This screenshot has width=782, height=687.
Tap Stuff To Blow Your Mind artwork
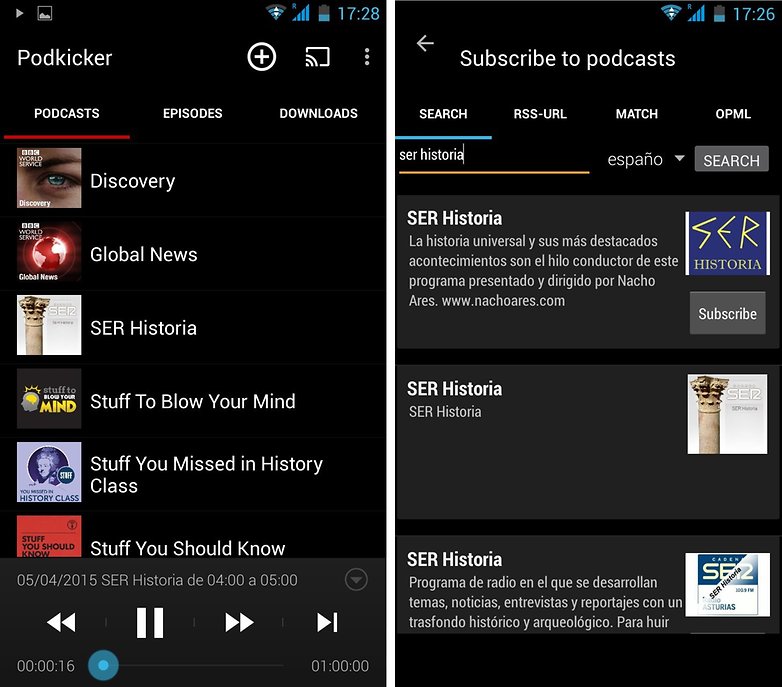point(49,398)
